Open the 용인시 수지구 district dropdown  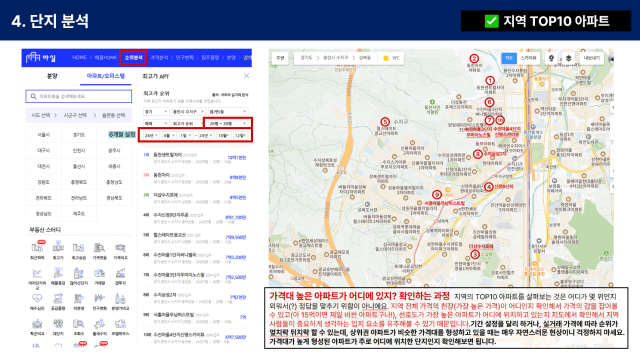[x=188, y=111]
